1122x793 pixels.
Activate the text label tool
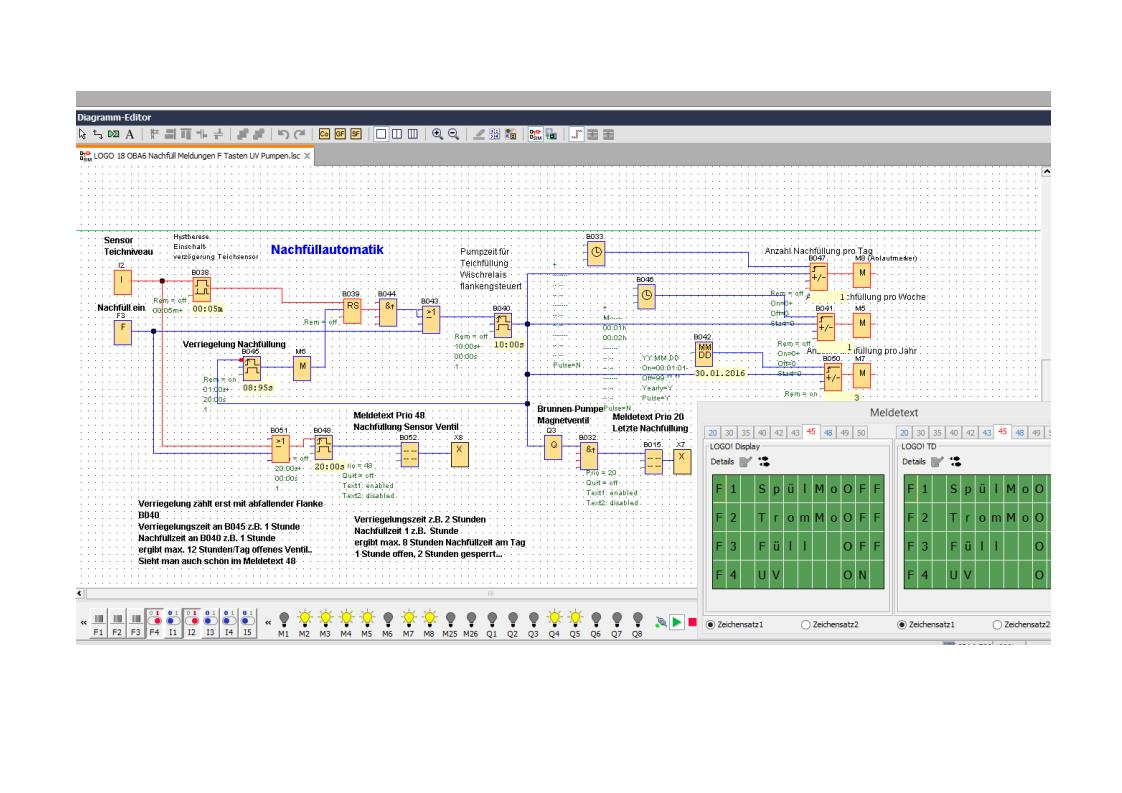130,133
